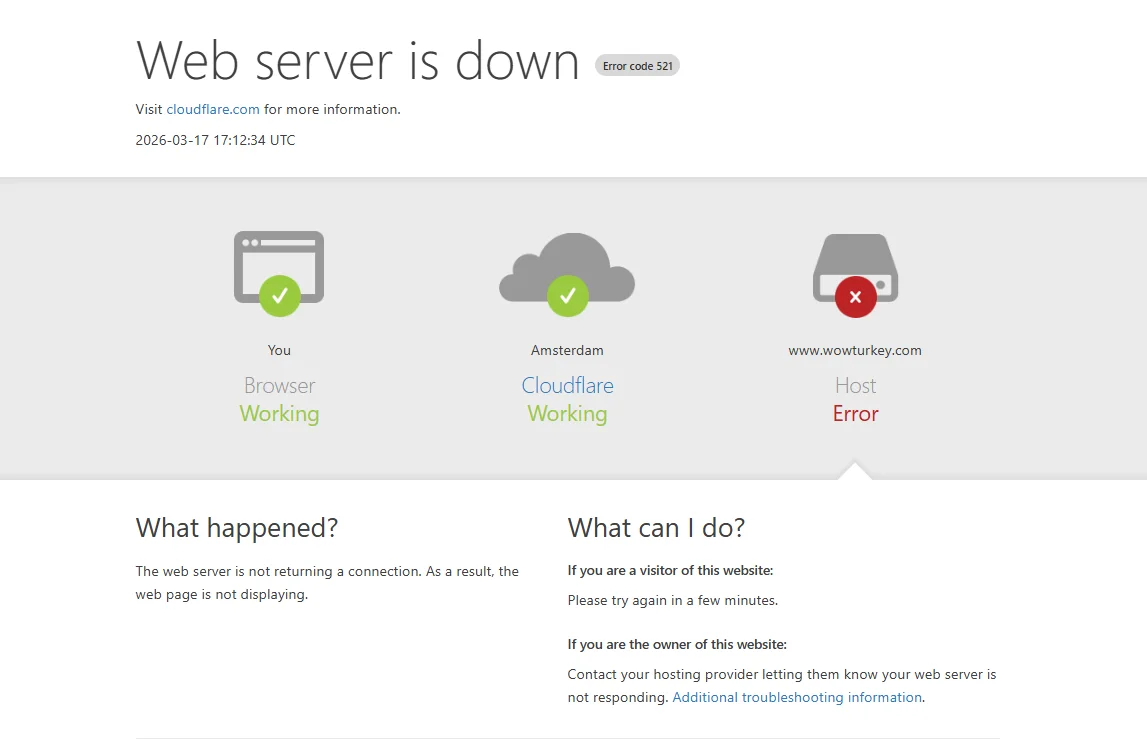This screenshot has height=741, width=1147.
Task: Click the 'What happened?' heading
Action: coord(237,527)
